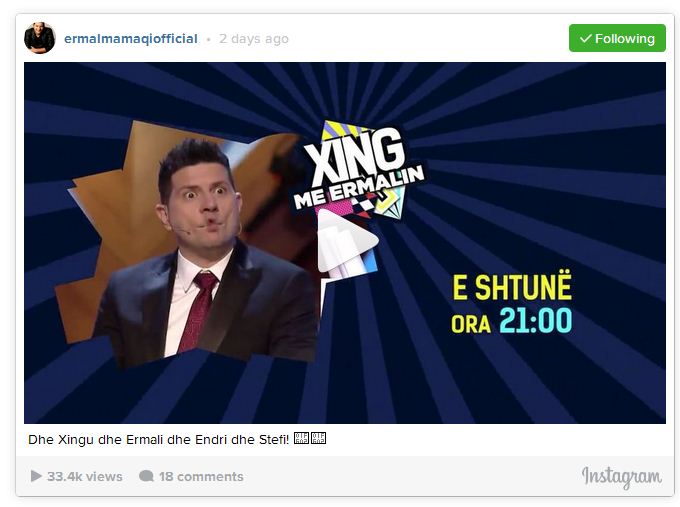Click the speech bubble comments icon
Viewport: 680px width, 507px height.
click(147, 476)
